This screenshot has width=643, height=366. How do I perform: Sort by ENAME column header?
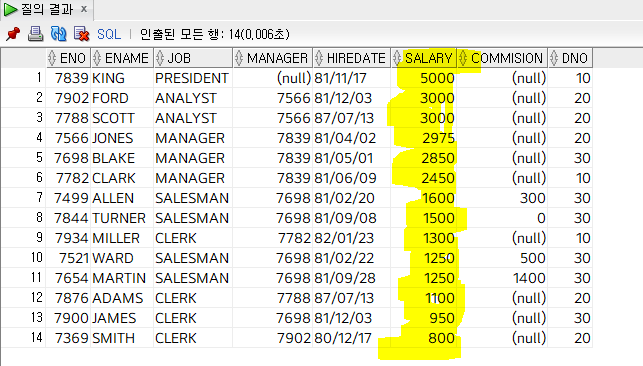[x=122, y=58]
